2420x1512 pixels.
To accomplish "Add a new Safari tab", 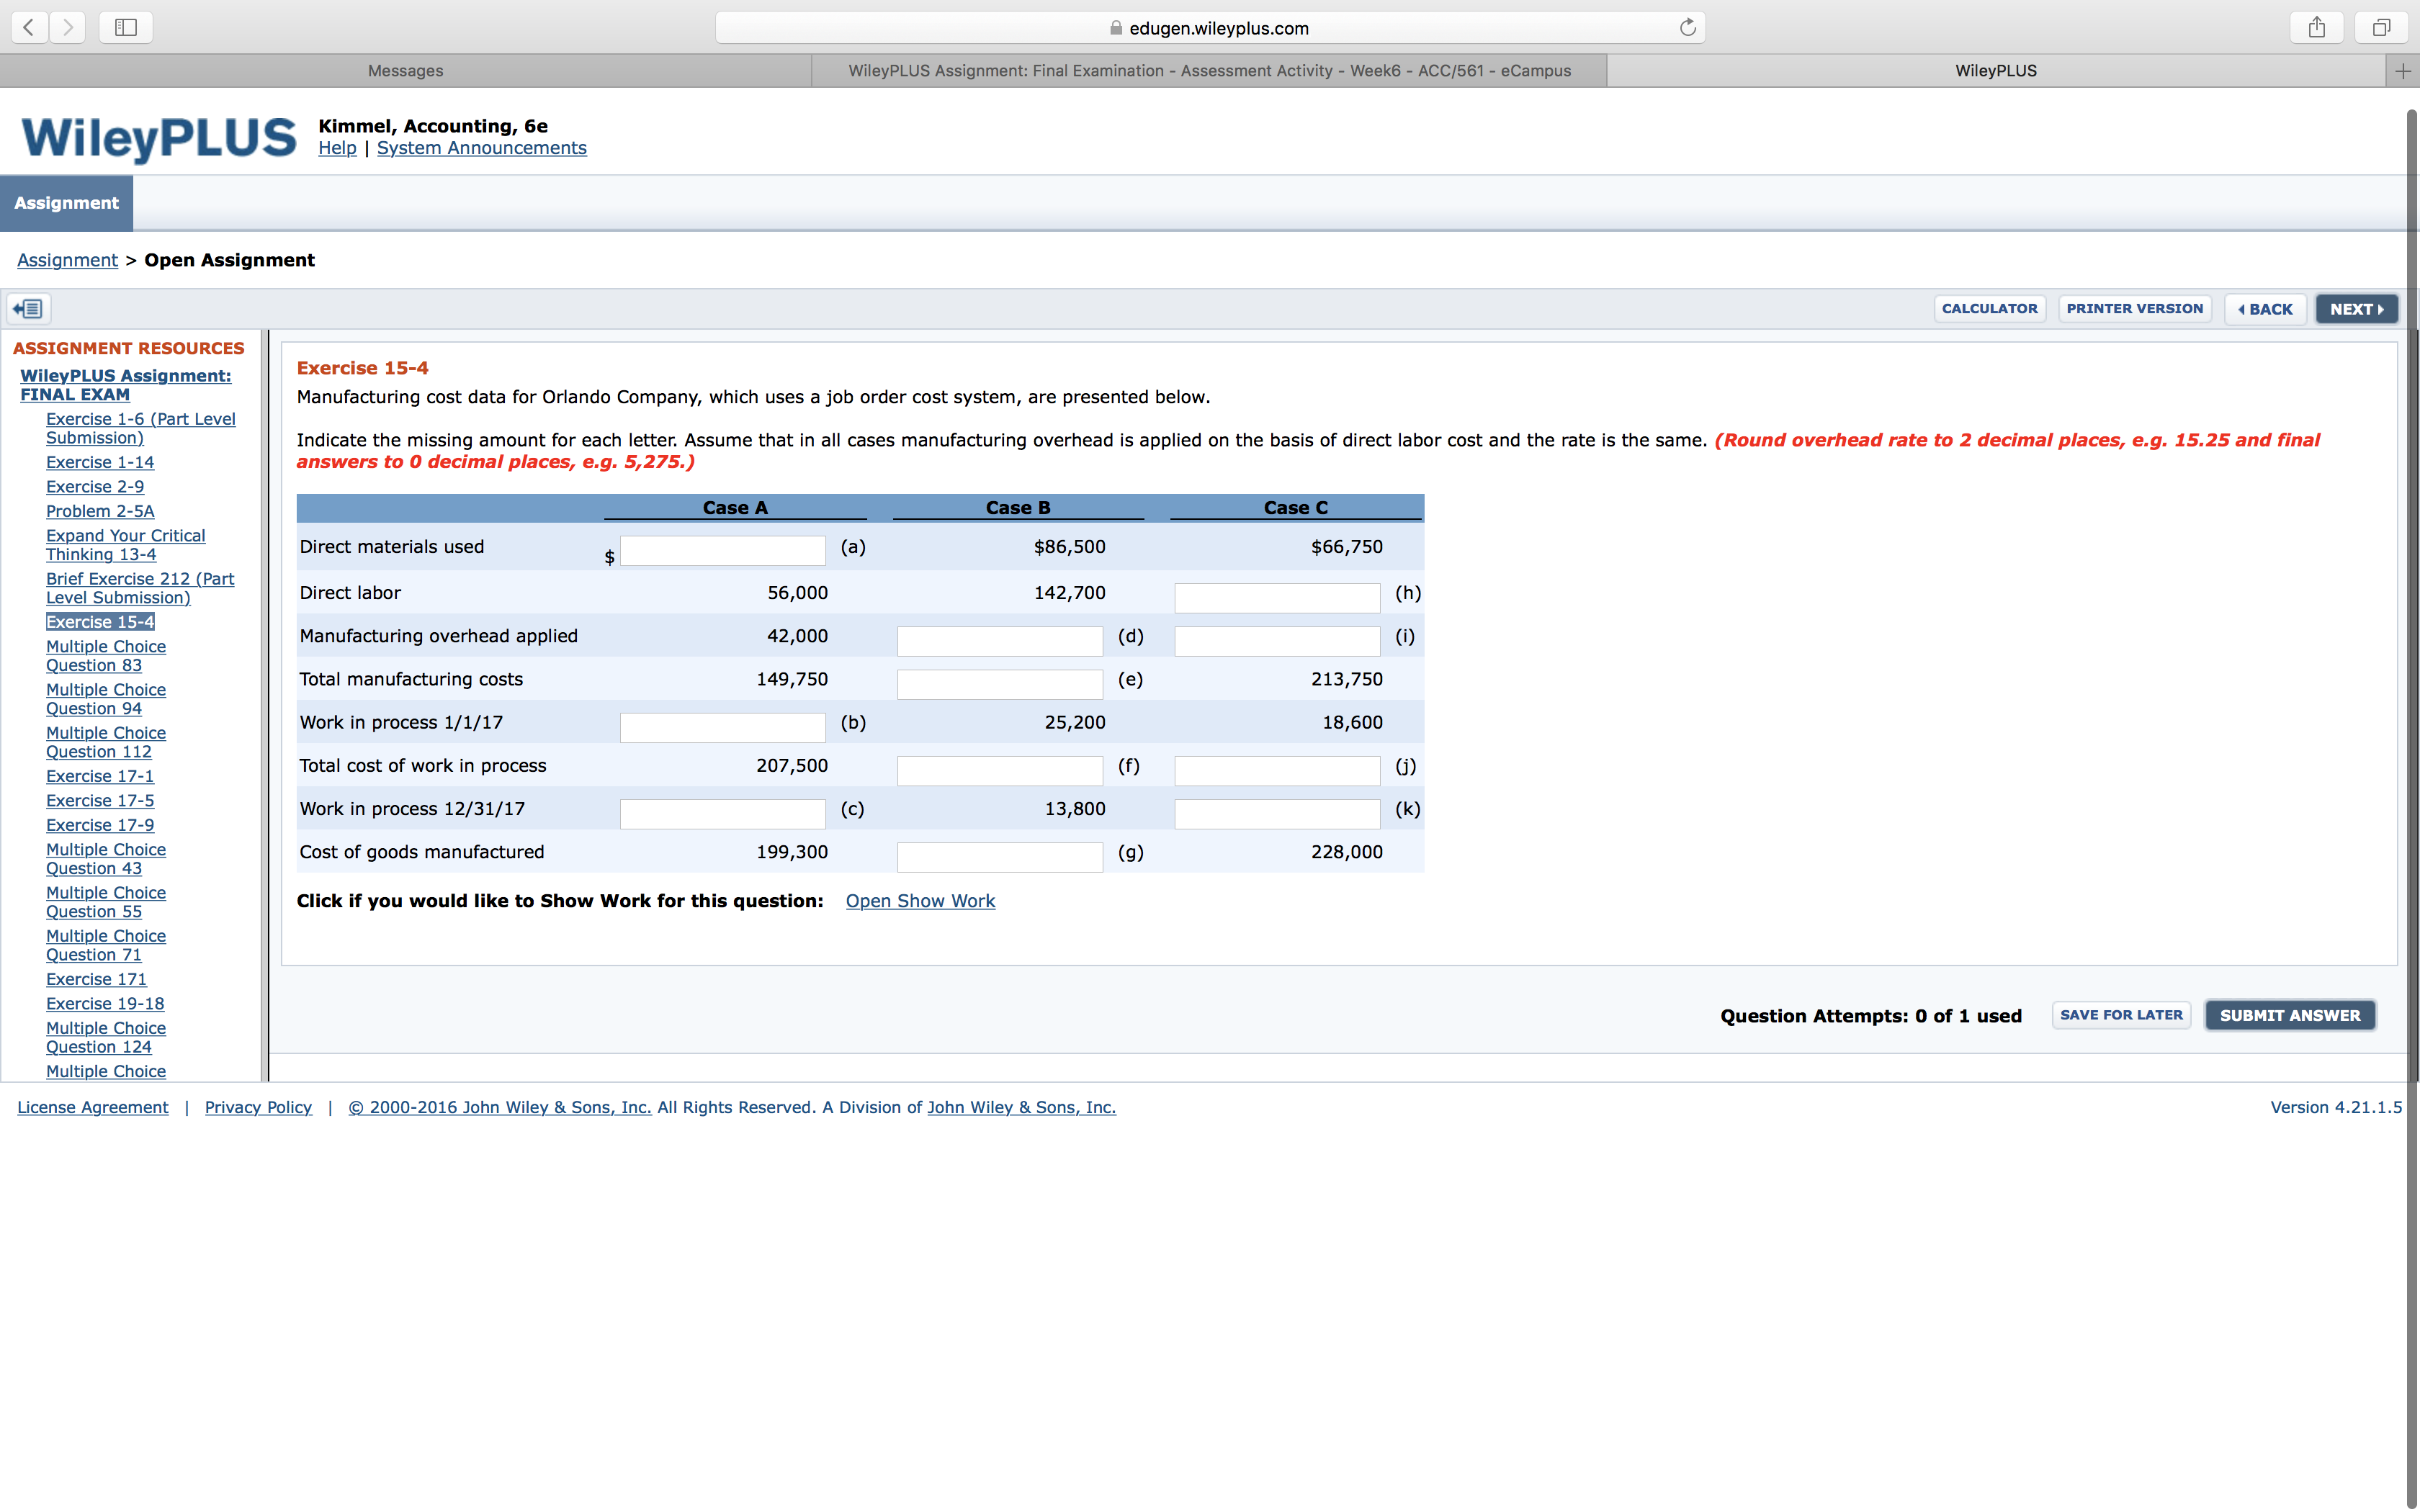I will (2403, 70).
